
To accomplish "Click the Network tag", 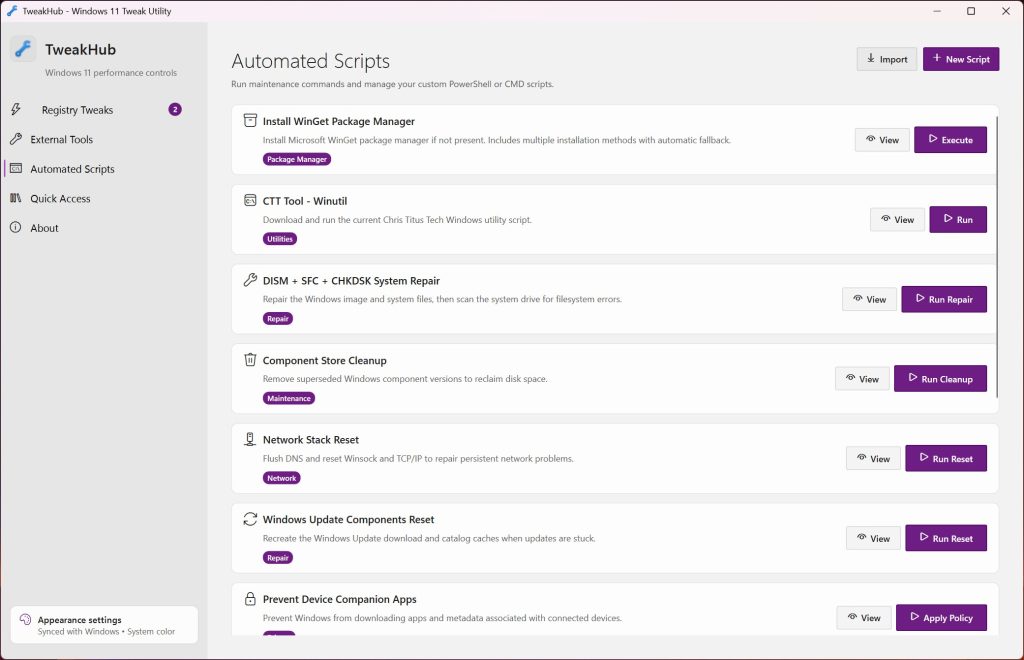I will [x=281, y=478].
